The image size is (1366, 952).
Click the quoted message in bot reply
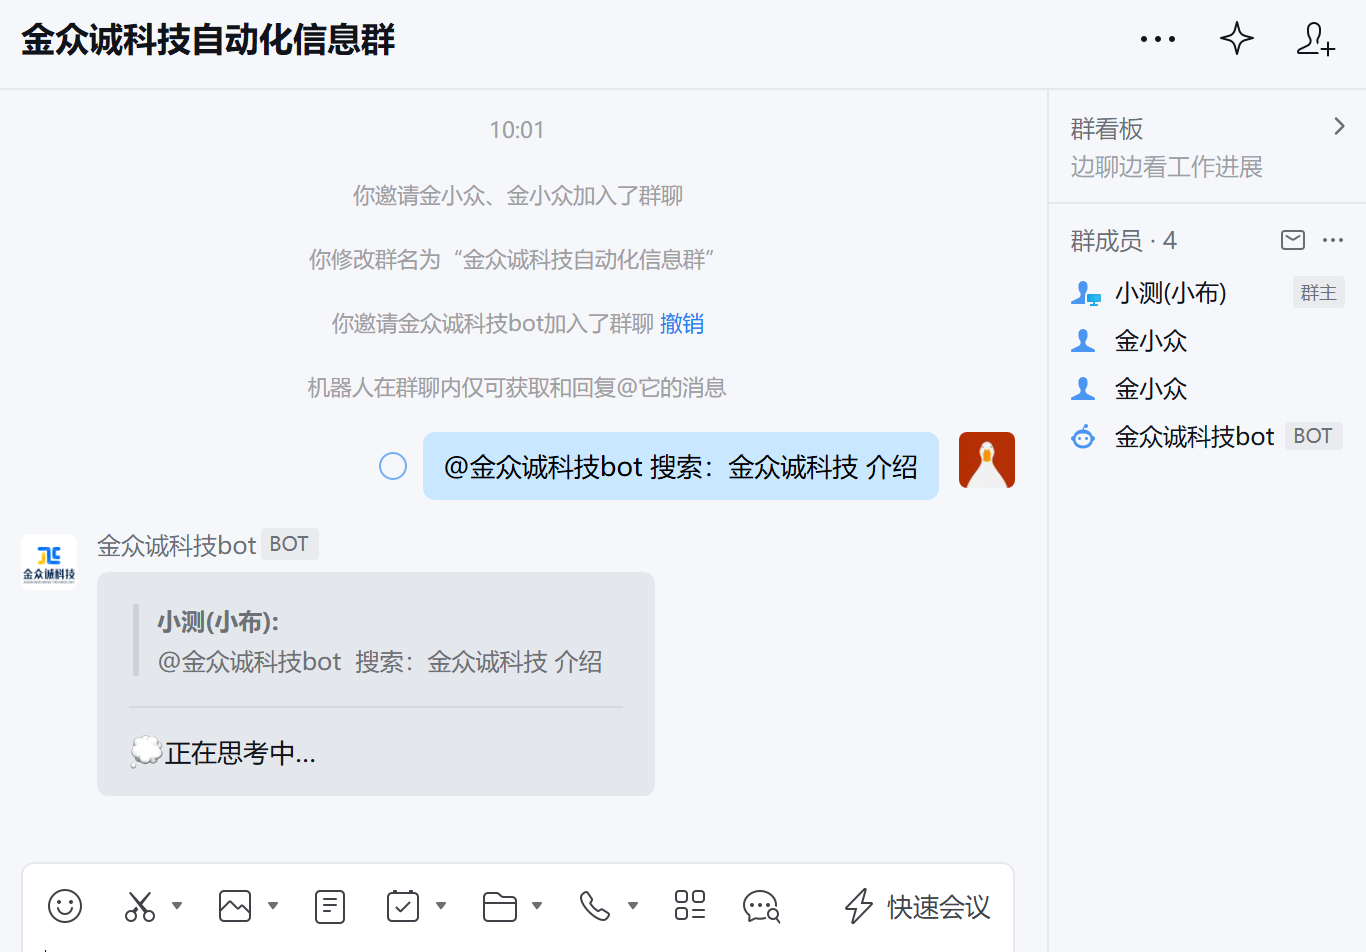pos(376,641)
